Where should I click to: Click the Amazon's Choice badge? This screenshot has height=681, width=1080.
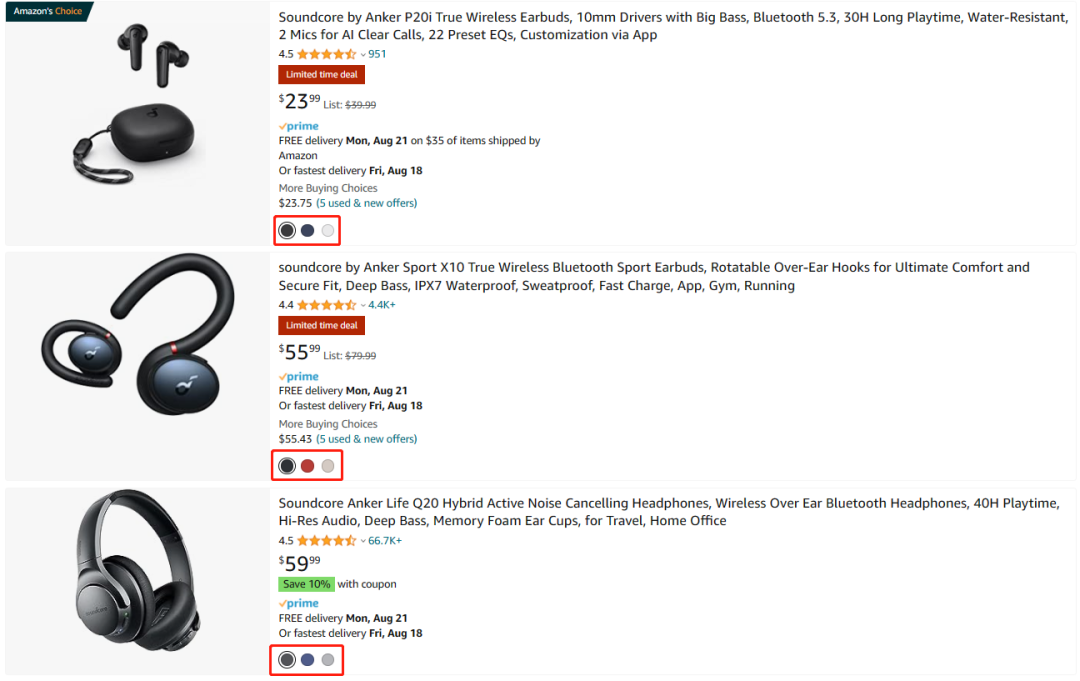(48, 11)
